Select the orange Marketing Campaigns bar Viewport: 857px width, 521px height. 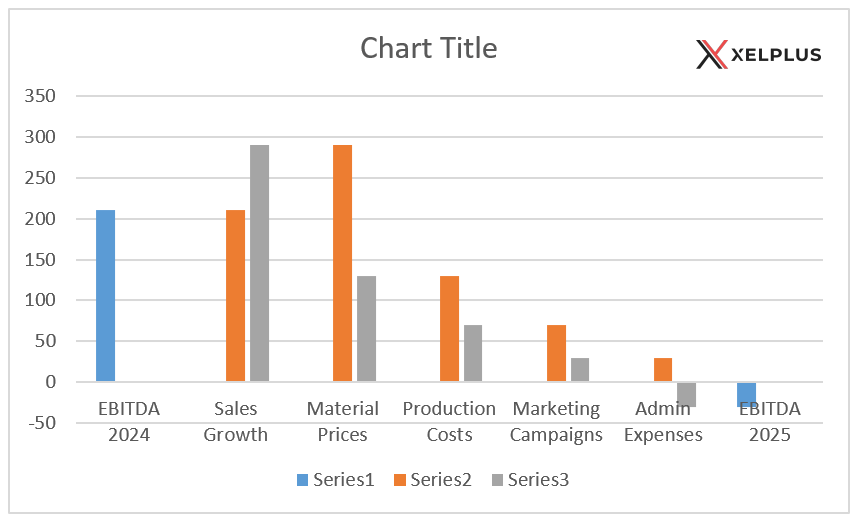[x=556, y=352]
